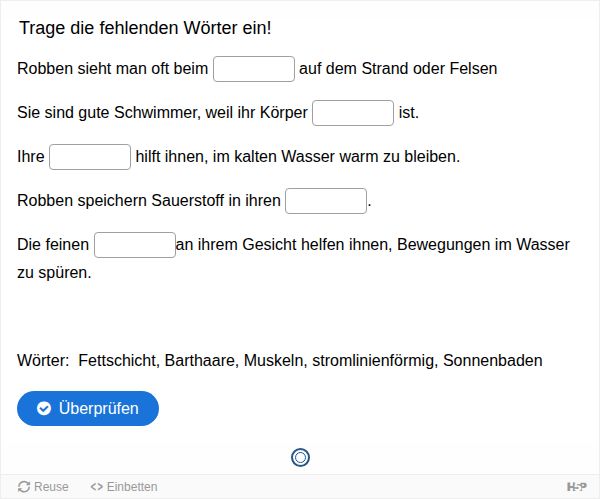Click the Reuse circular arrows icon

[24, 487]
